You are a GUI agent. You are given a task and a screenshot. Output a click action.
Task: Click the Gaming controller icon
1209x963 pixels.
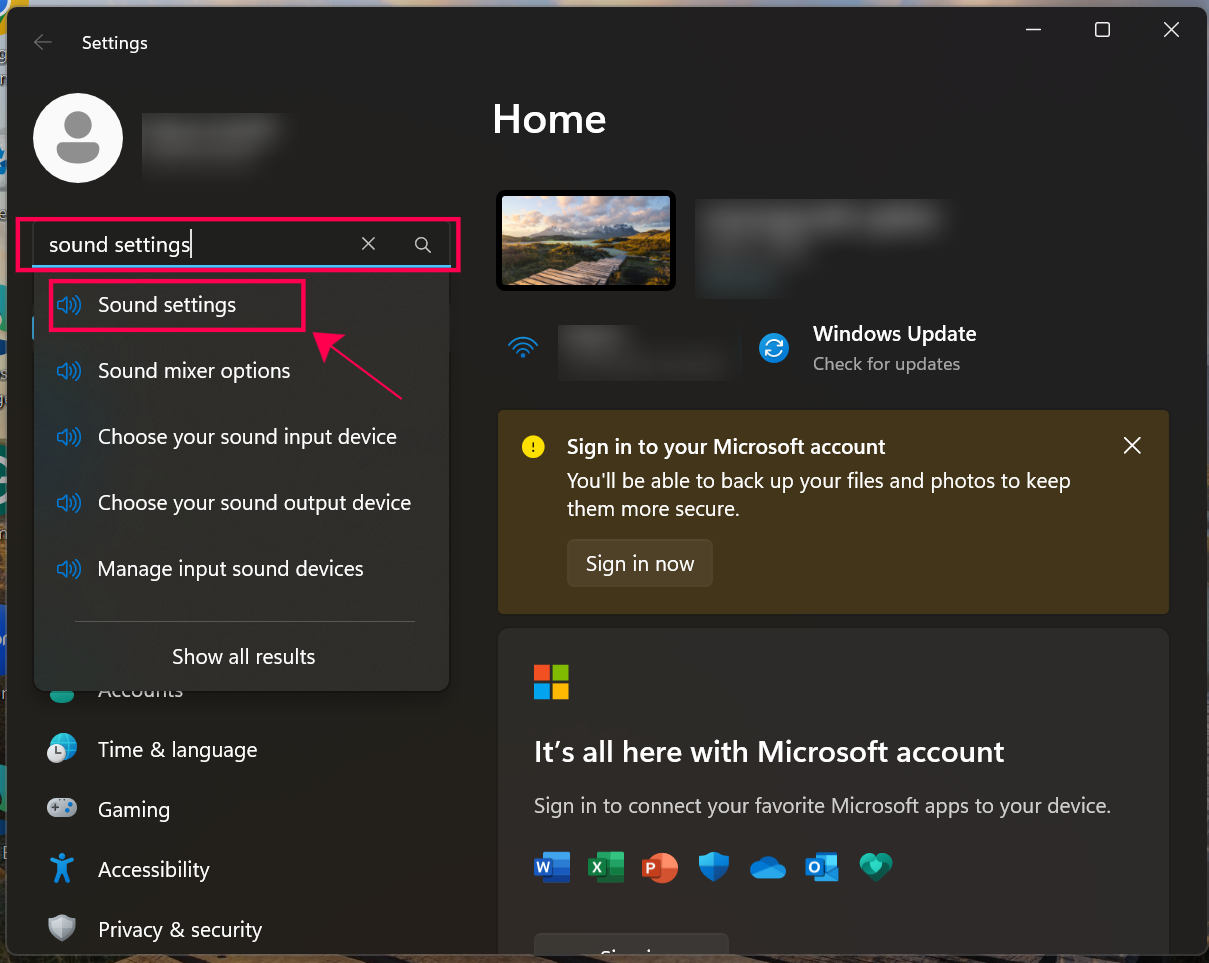[x=62, y=808]
